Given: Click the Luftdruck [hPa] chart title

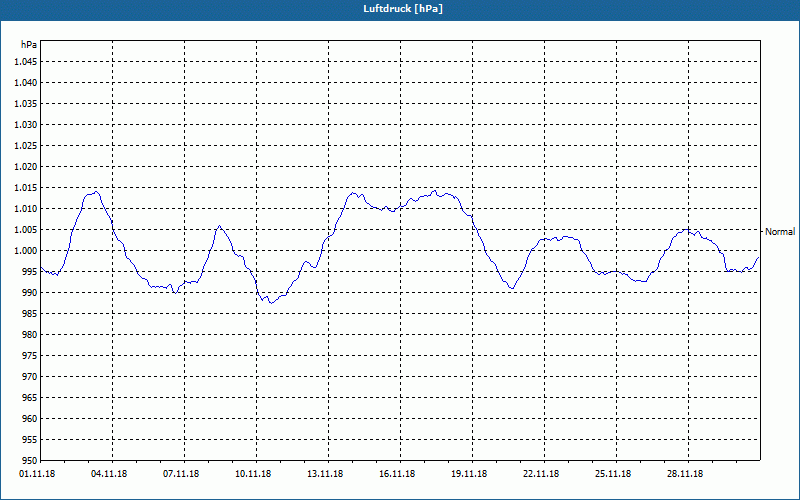Looking at the screenshot, I should pyautogui.click(x=403, y=9).
